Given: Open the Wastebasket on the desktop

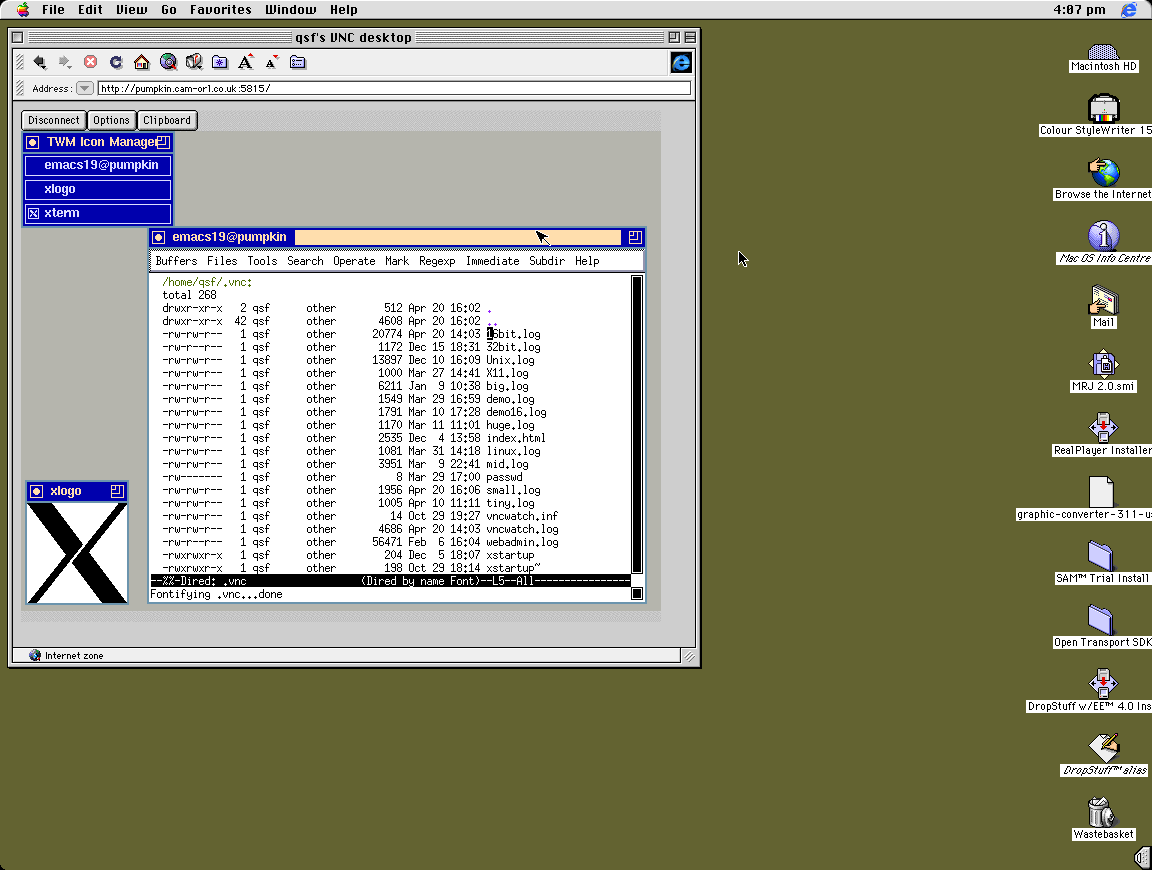Looking at the screenshot, I should 1100,810.
